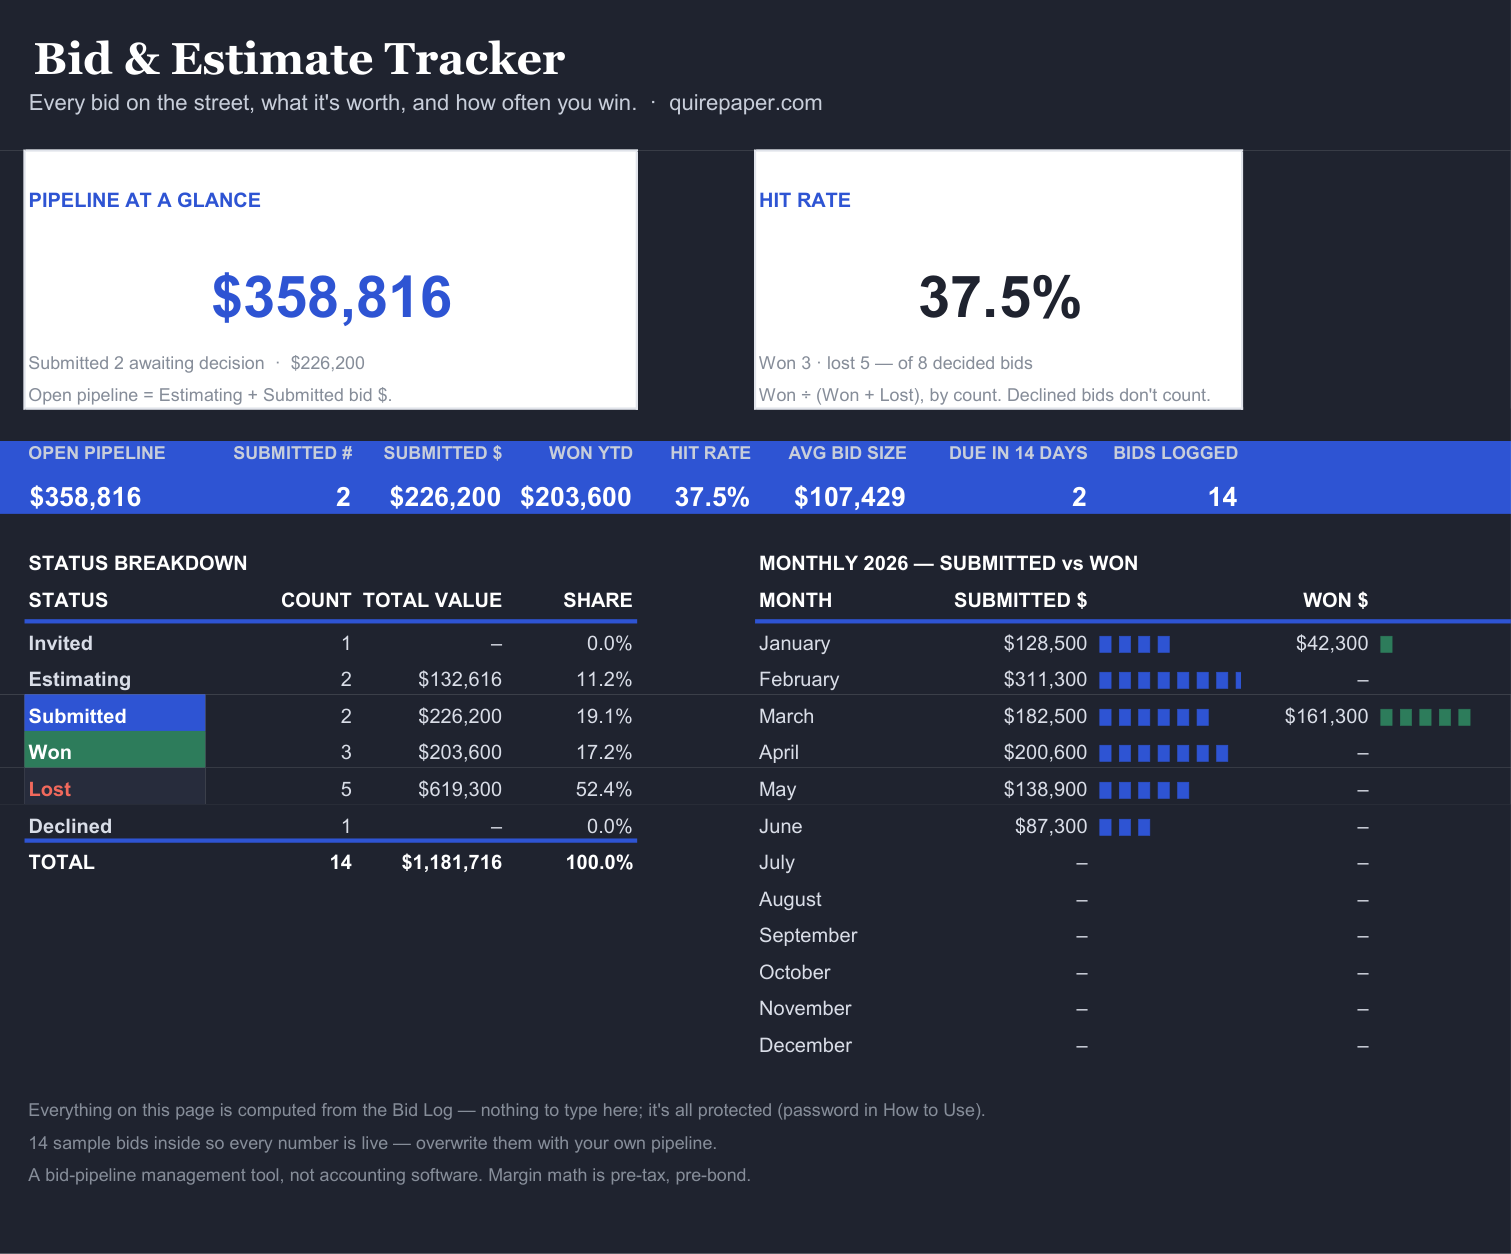Click the June submitted blue bar
This screenshot has width=1511, height=1254.
[x=1124, y=827]
